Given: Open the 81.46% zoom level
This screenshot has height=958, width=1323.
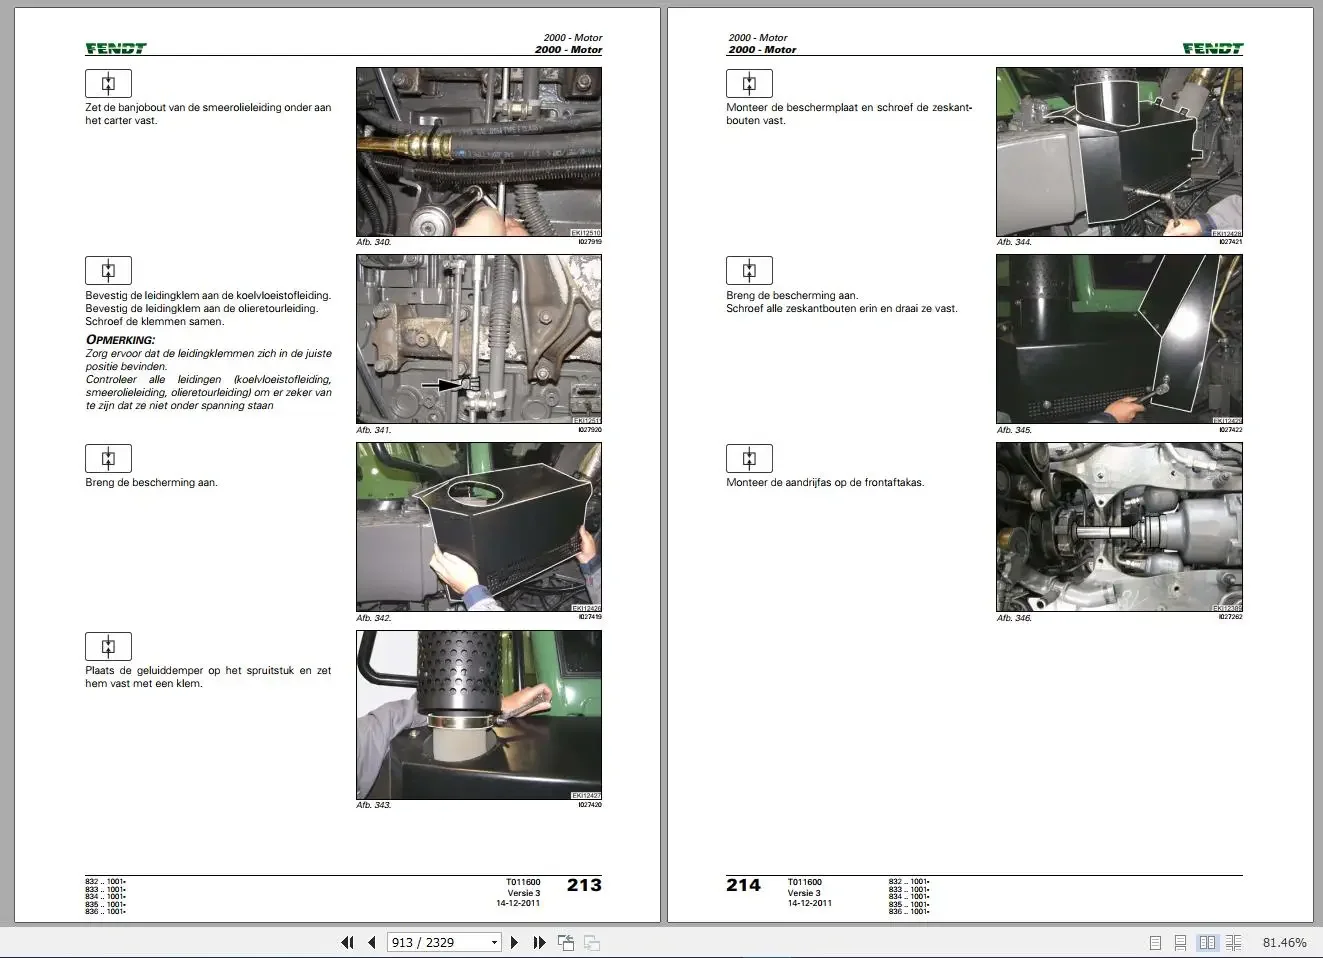Looking at the screenshot, I should pyautogui.click(x=1284, y=942).
